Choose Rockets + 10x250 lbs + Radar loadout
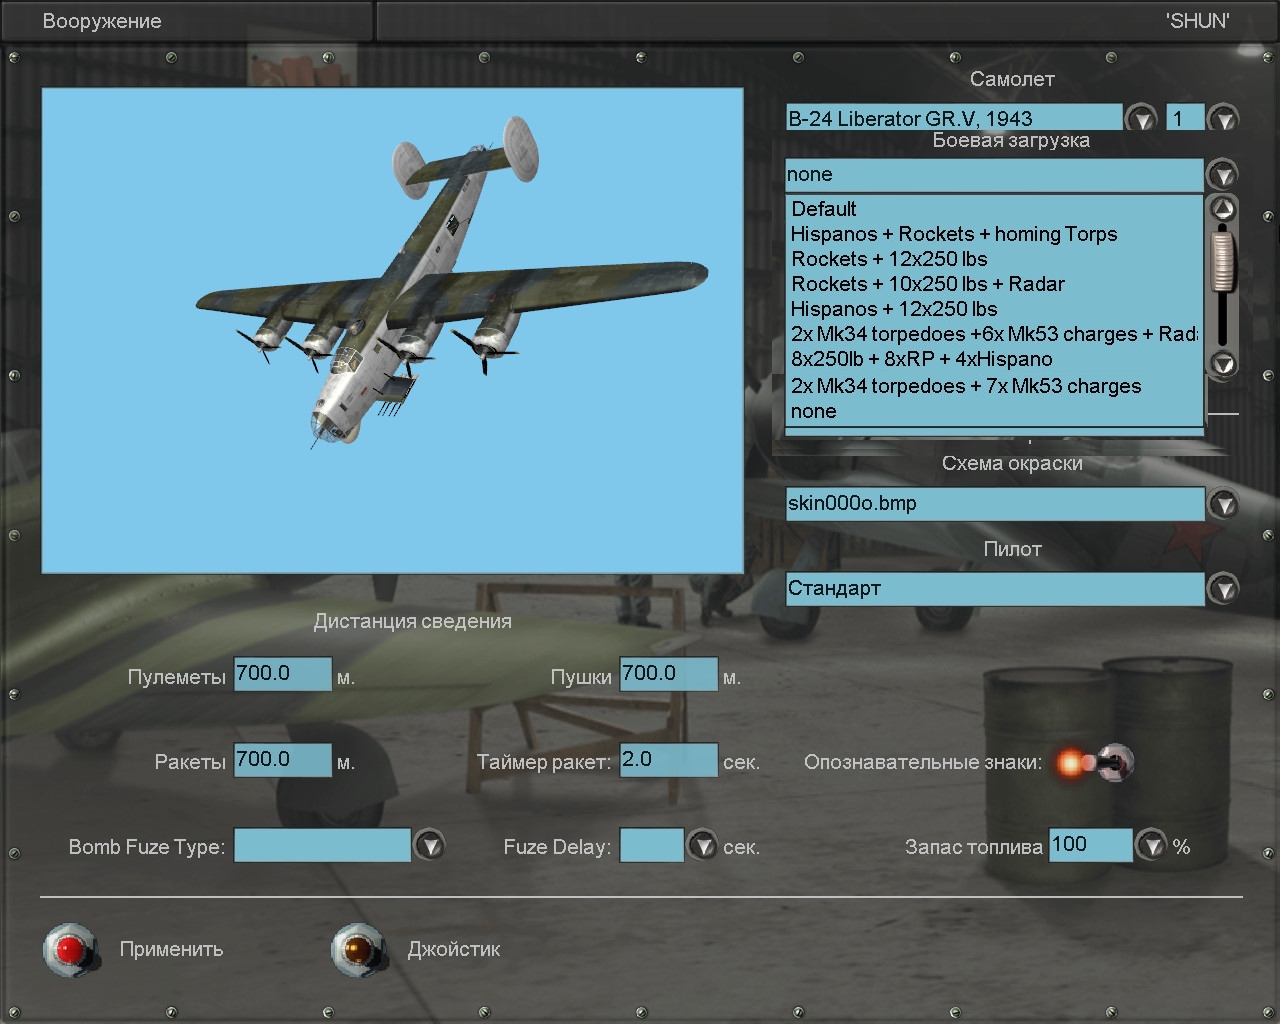1280x1024 pixels. point(995,284)
